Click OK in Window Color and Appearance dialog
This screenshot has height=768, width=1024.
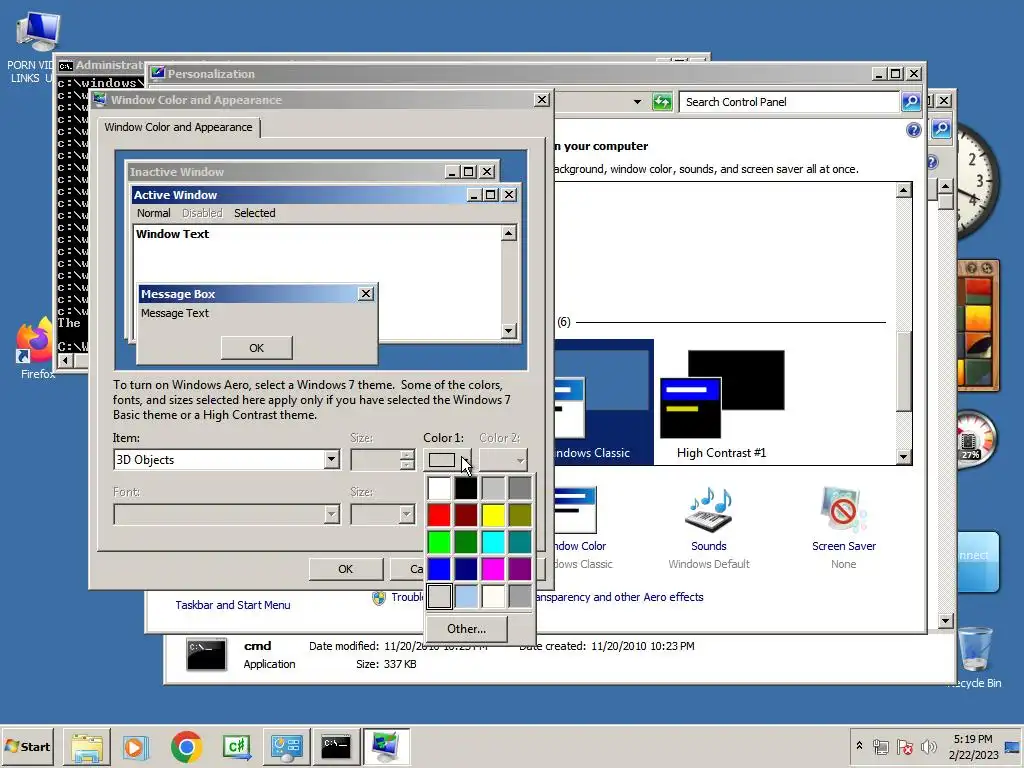coord(345,569)
